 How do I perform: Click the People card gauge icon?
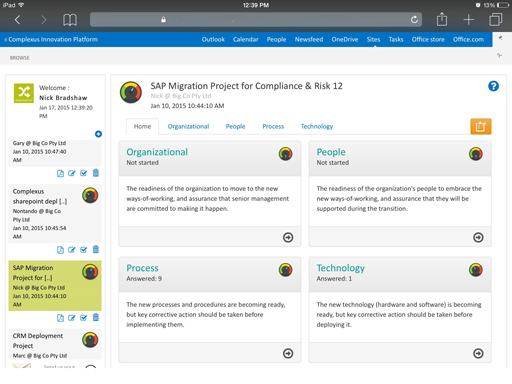coord(476,154)
